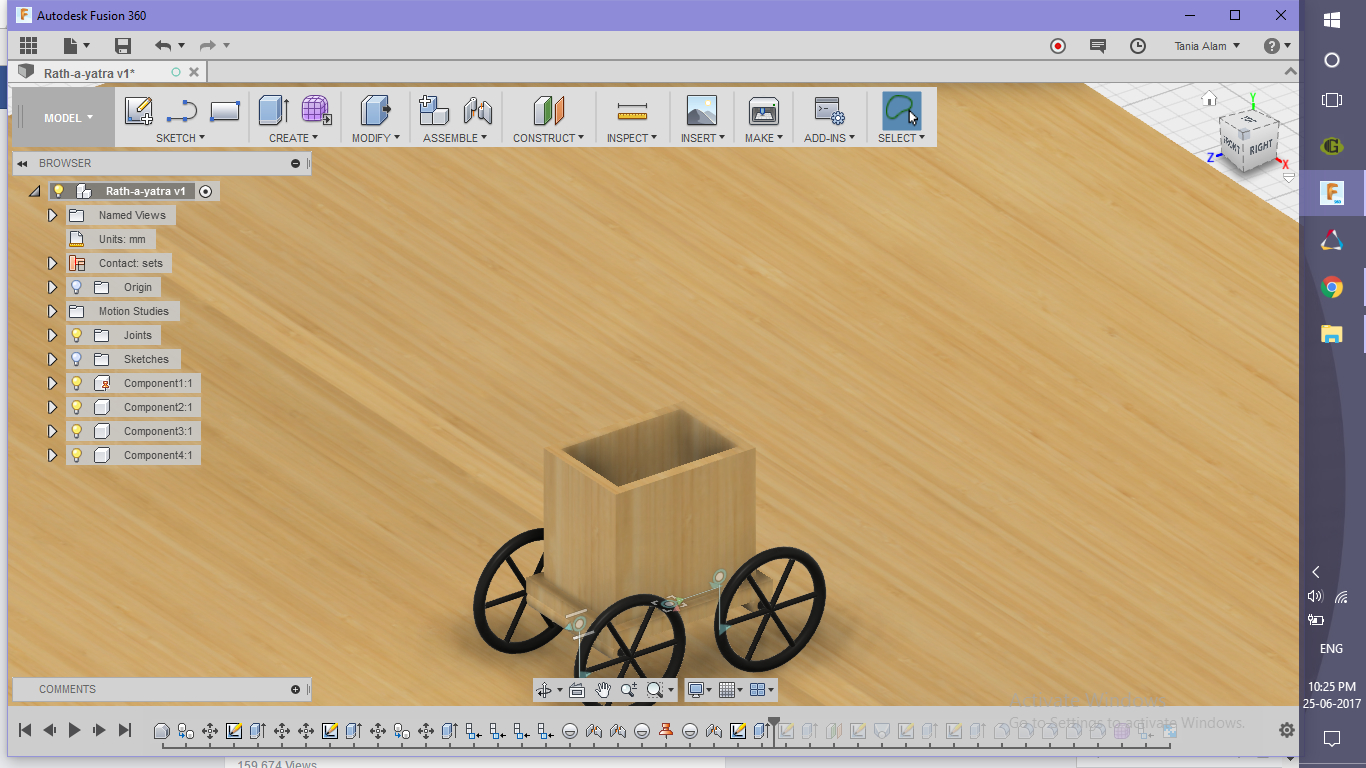This screenshot has width=1366, height=768.
Task: Click the New Component icon
Action: click(433, 110)
